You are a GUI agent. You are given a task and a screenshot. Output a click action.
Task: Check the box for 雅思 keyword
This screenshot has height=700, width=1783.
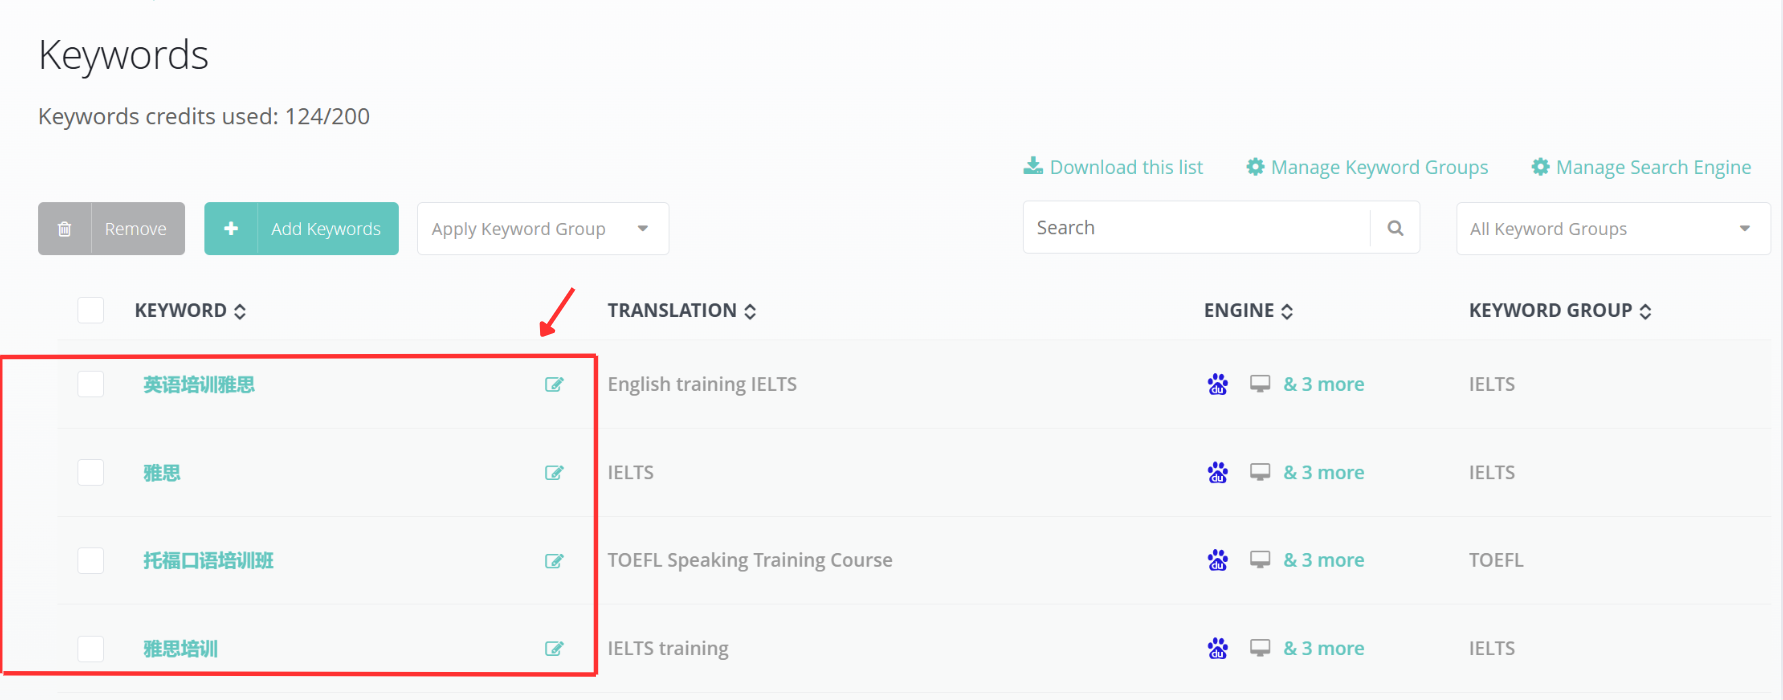[x=91, y=472]
